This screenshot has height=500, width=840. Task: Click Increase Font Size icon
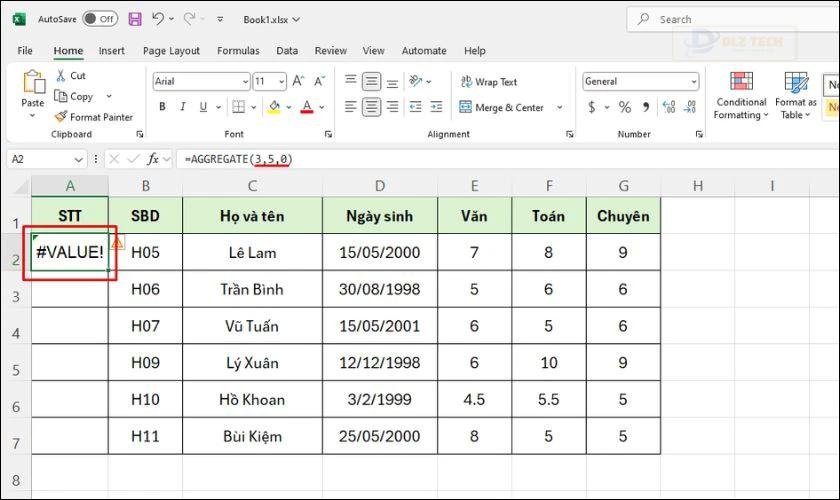298,81
